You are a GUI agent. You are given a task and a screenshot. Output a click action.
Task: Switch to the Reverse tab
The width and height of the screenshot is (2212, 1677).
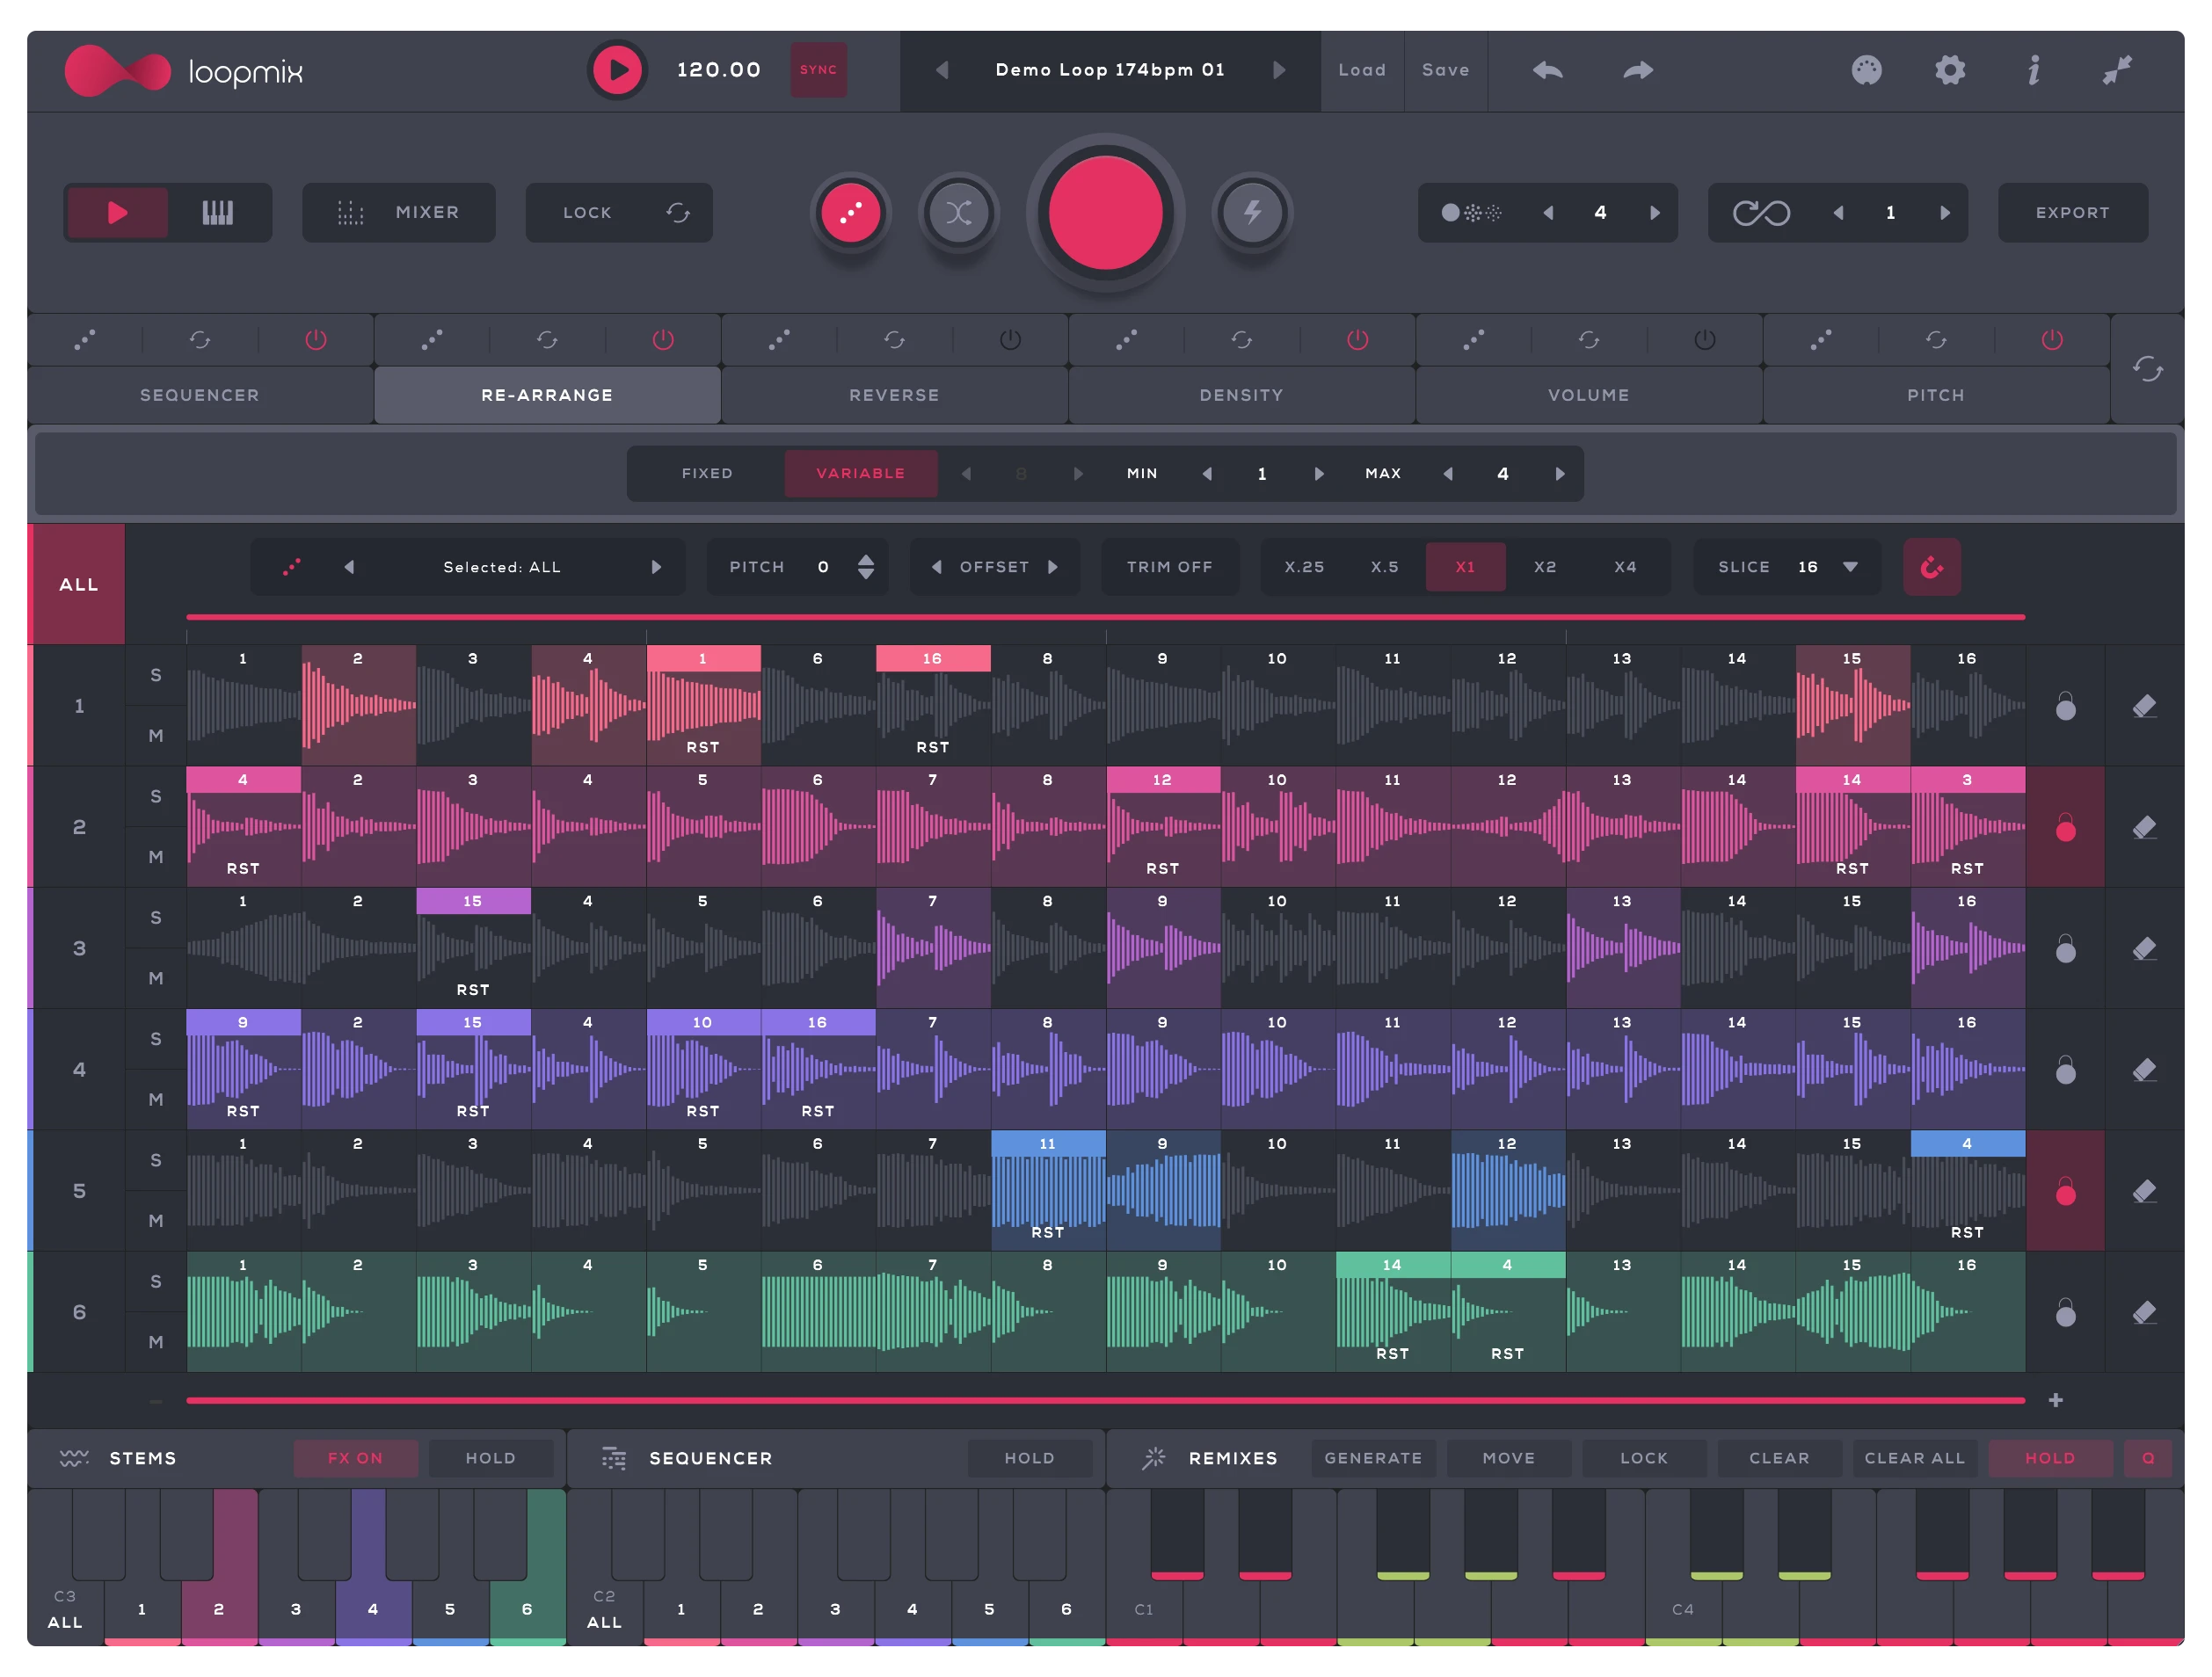click(x=894, y=395)
